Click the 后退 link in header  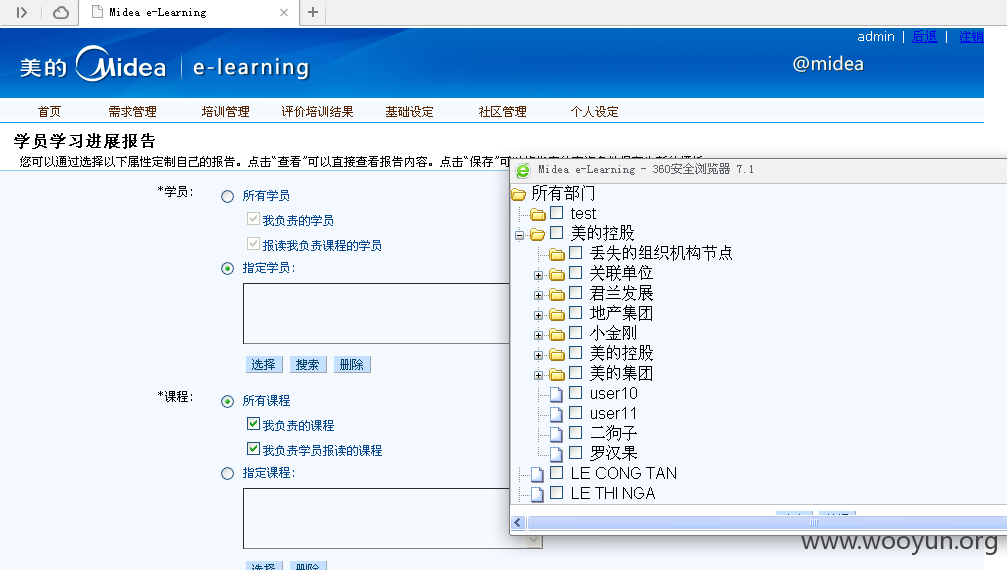[x=925, y=37]
